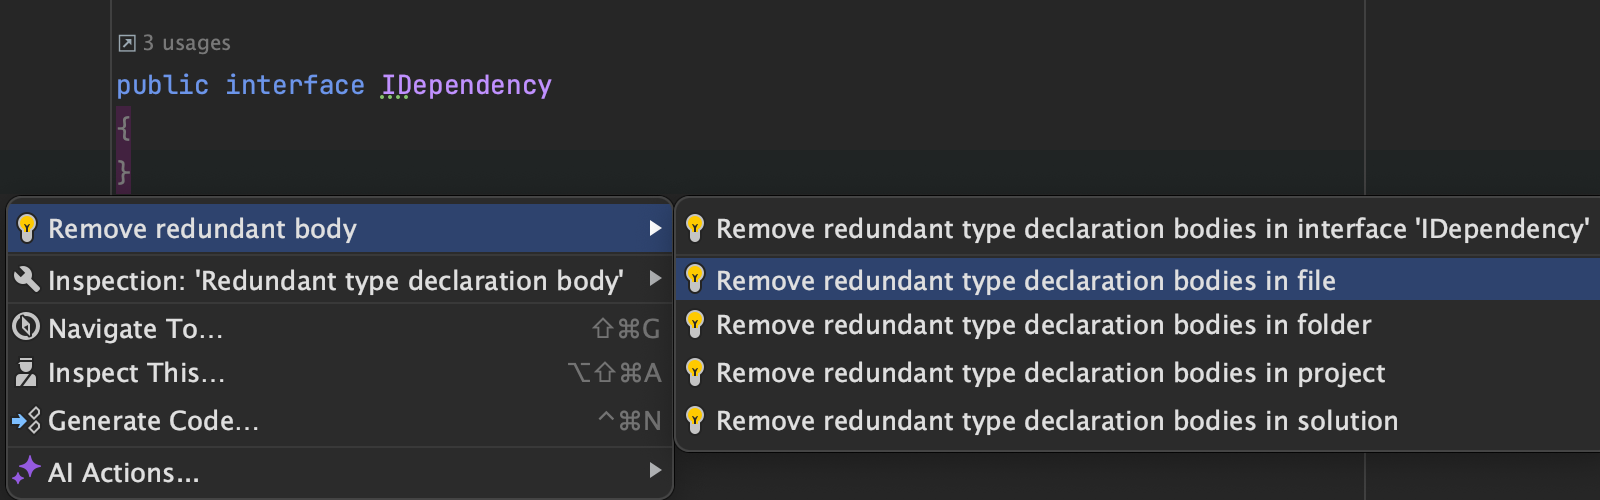Click lightbulb icon for bodies in solution
Screen dimensions: 1600x500
[x=695, y=420]
